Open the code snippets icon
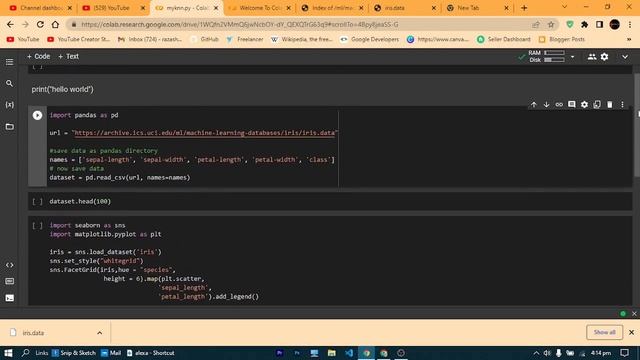Image resolution: width=640 pixels, height=360 pixels. pos(9,265)
